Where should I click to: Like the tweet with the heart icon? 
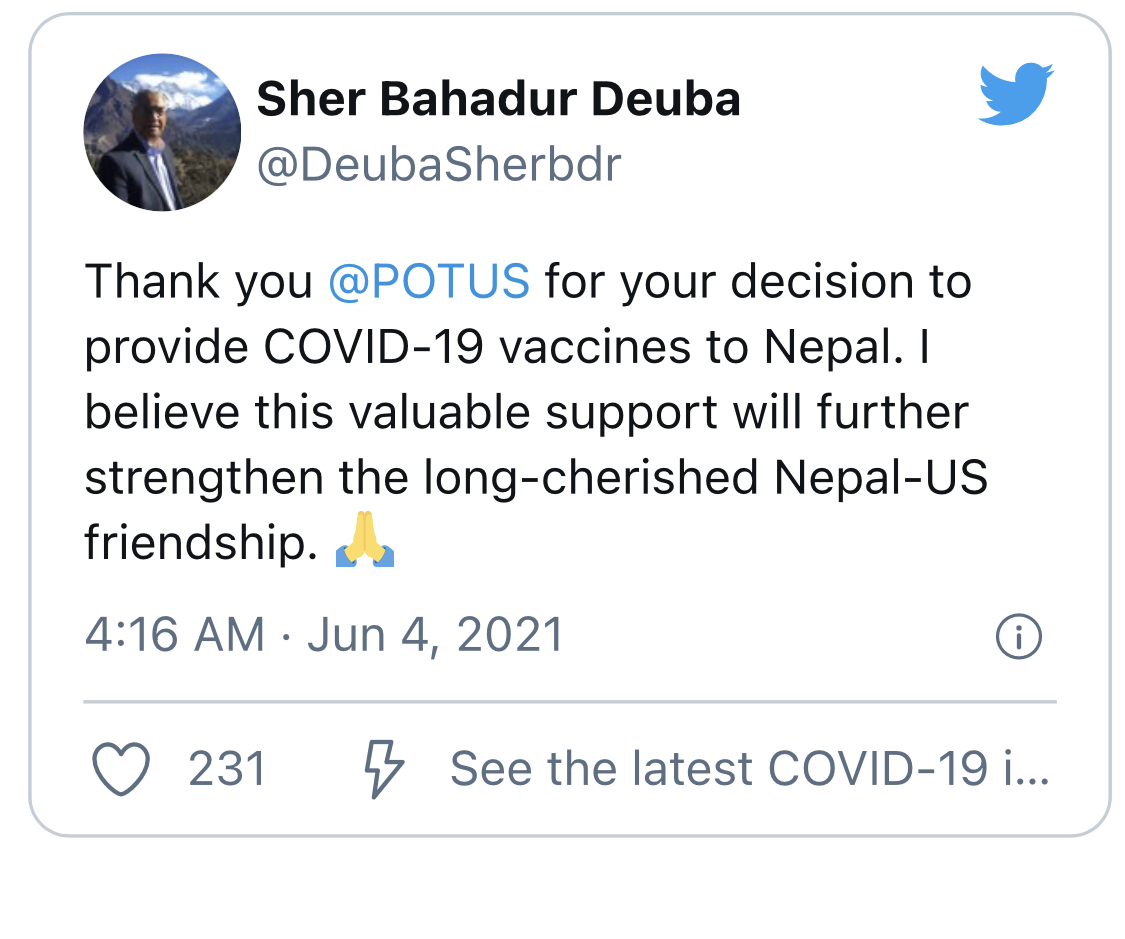[121, 769]
